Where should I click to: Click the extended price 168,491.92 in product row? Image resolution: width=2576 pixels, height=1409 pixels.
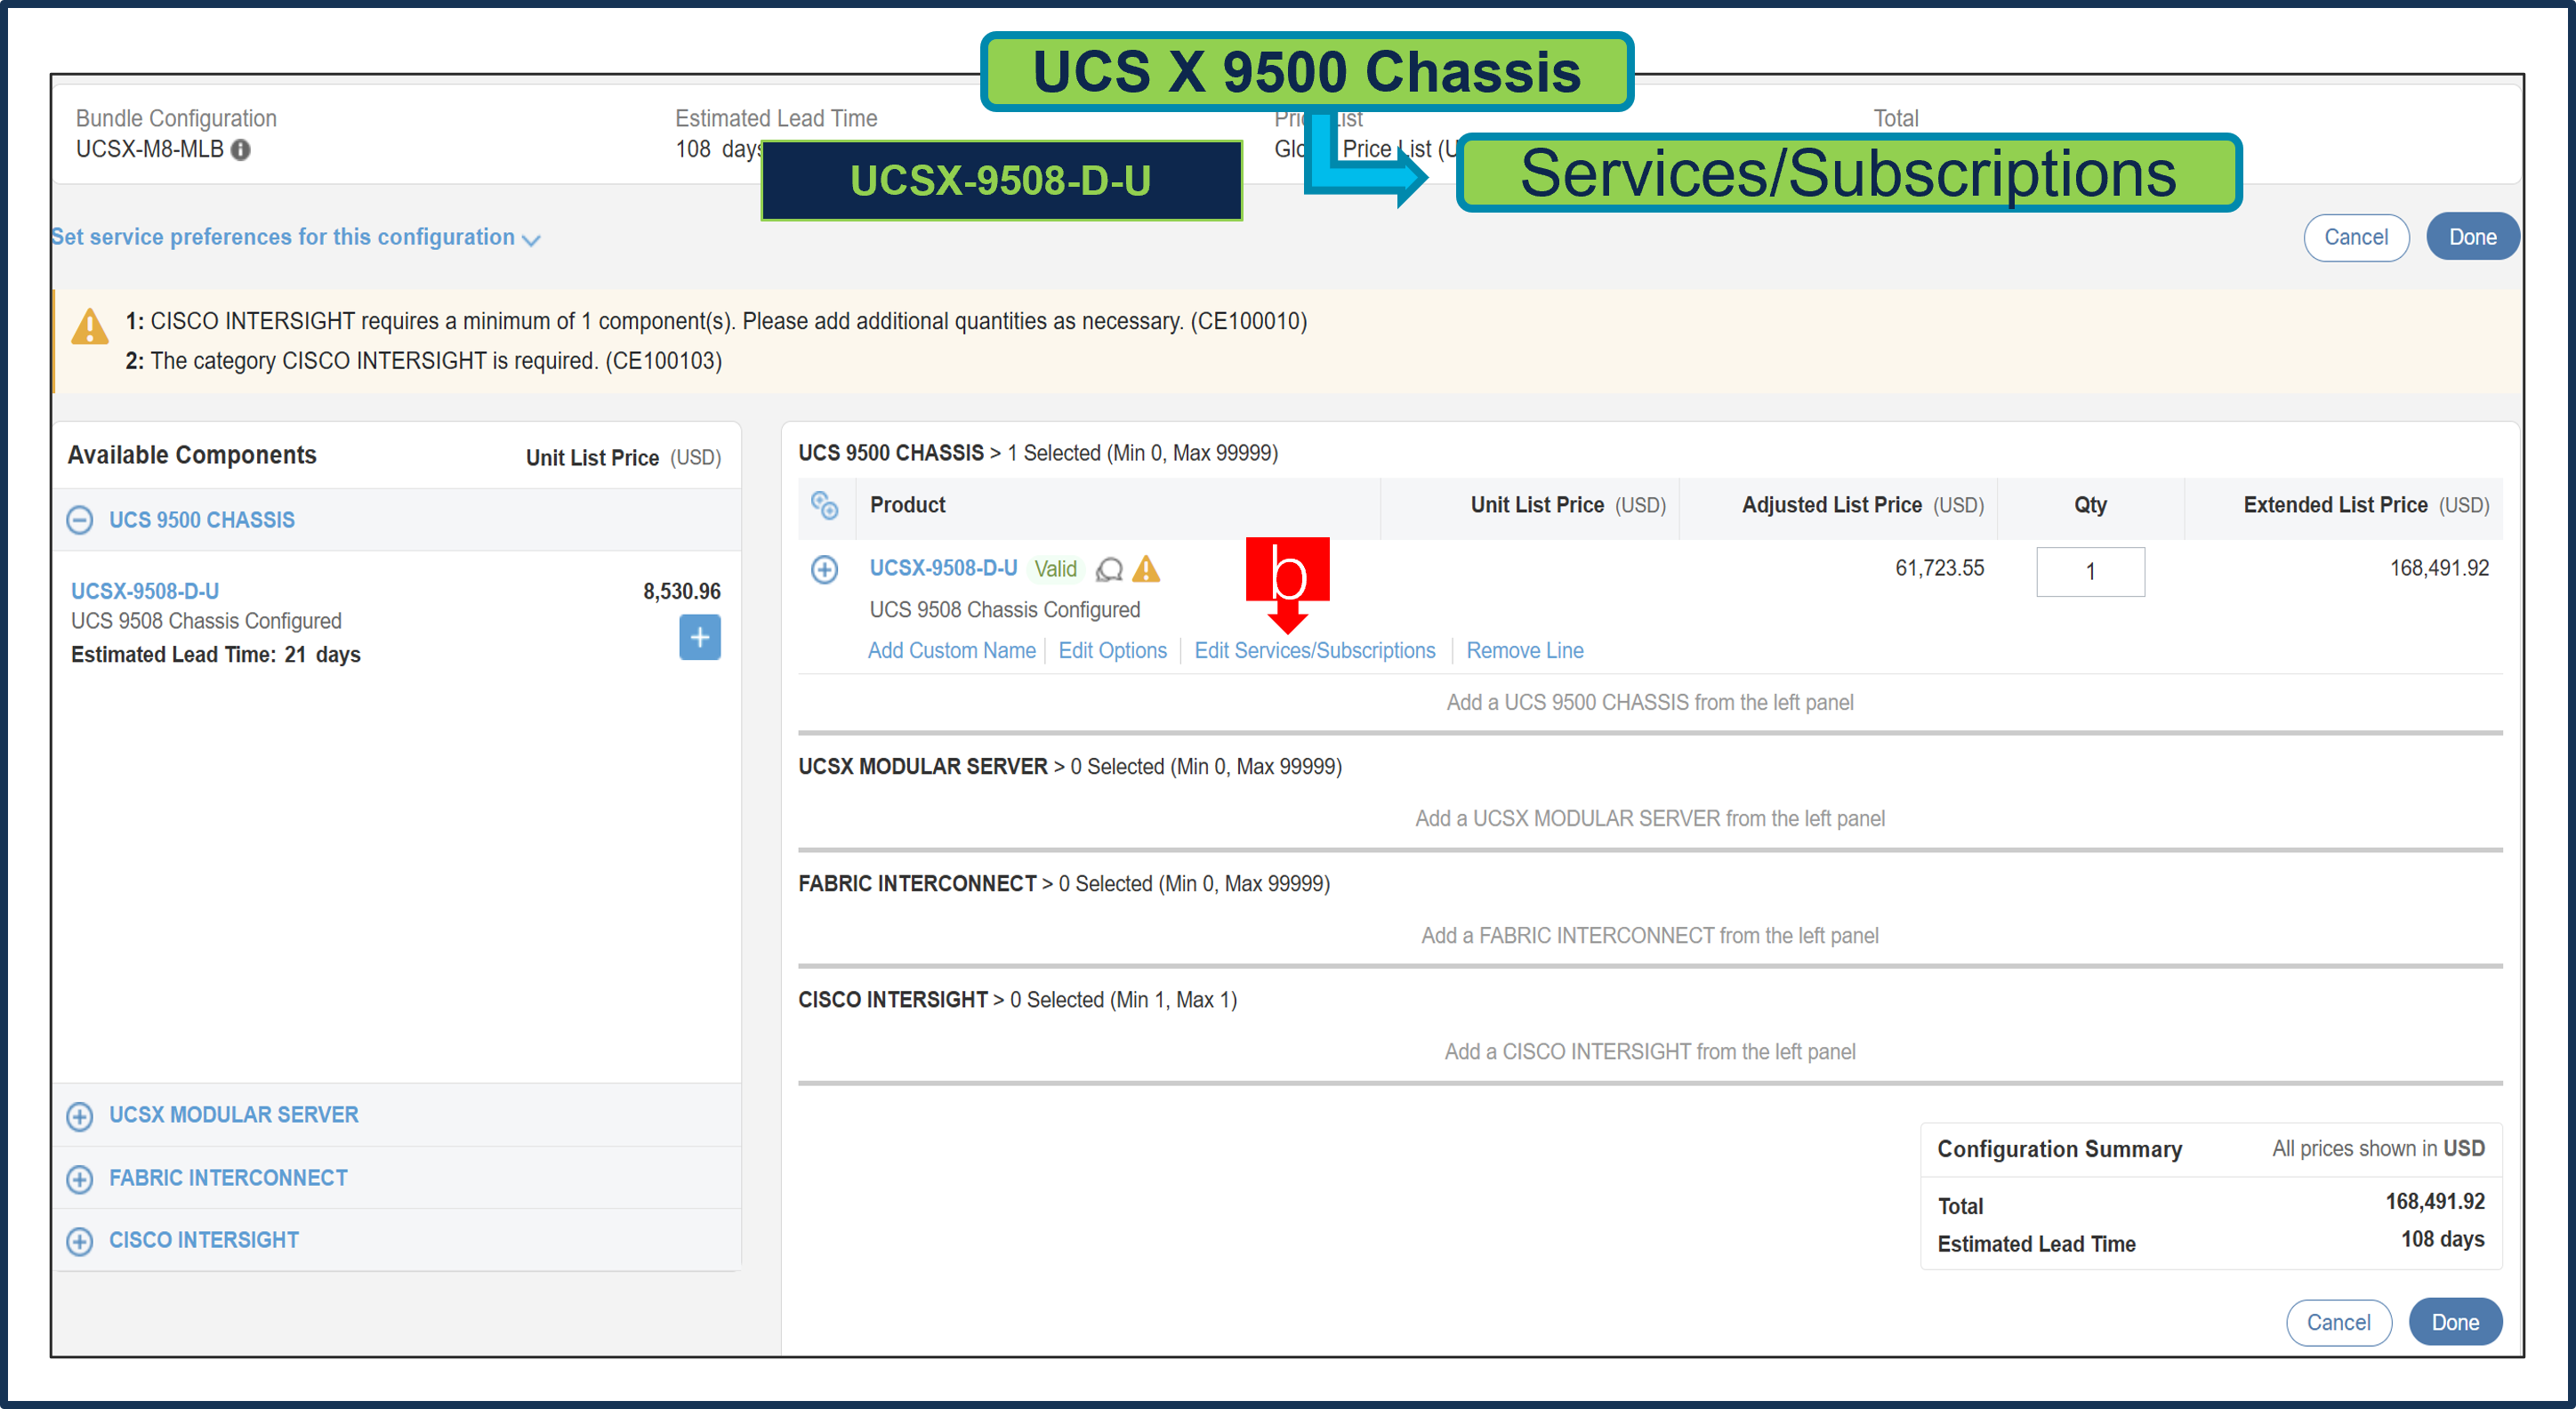(x=2439, y=568)
